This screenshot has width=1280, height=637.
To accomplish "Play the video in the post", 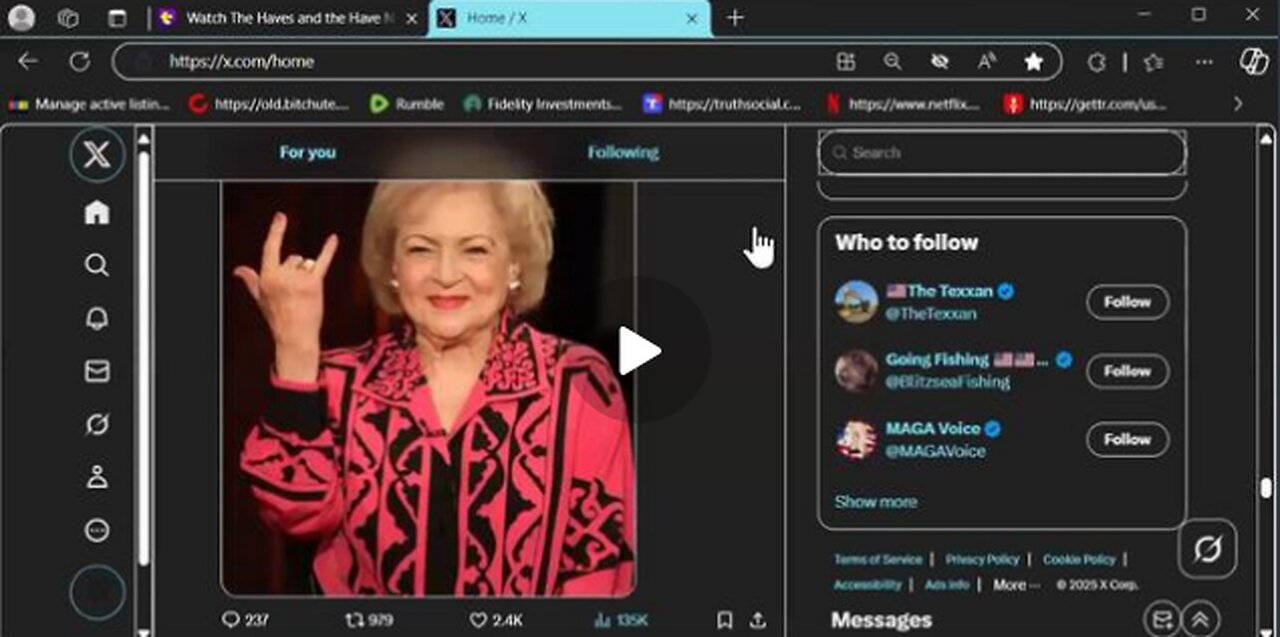I will [639, 351].
